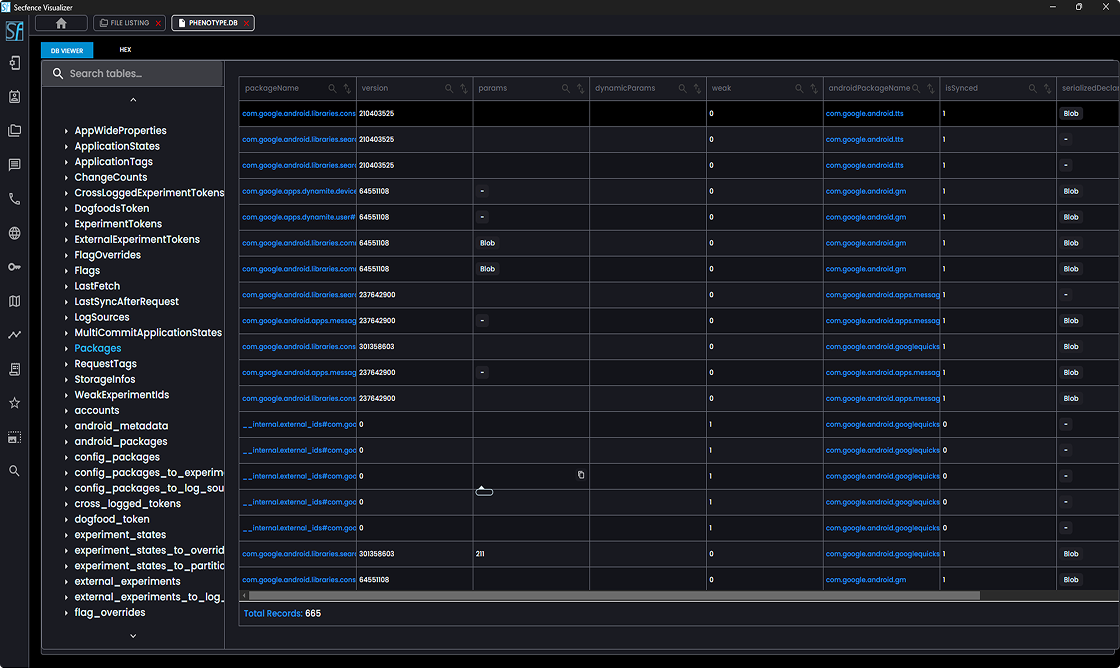Image resolution: width=1120 pixels, height=668 pixels.
Task: Open the passwords key icon
Action: pyautogui.click(x=14, y=266)
